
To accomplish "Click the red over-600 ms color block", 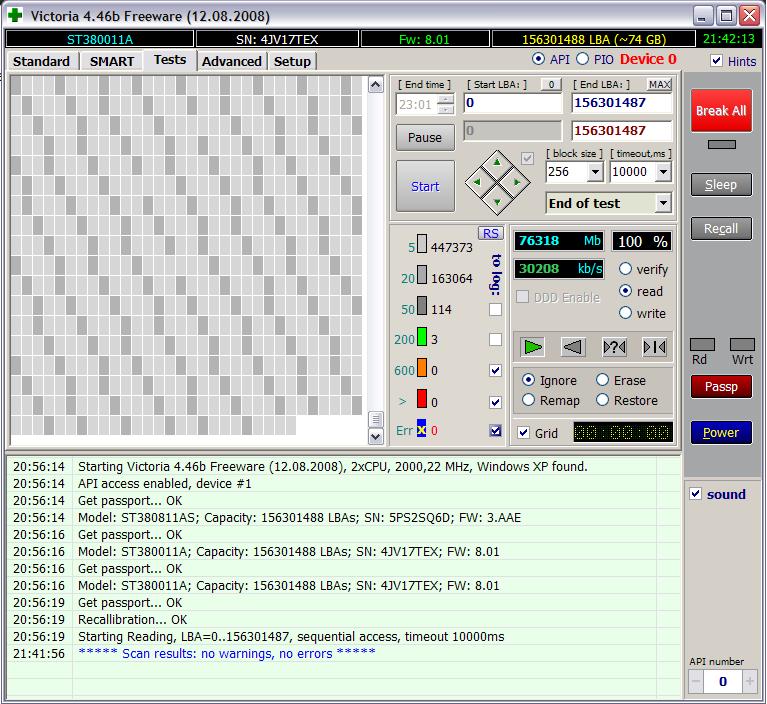I will 422,399.
